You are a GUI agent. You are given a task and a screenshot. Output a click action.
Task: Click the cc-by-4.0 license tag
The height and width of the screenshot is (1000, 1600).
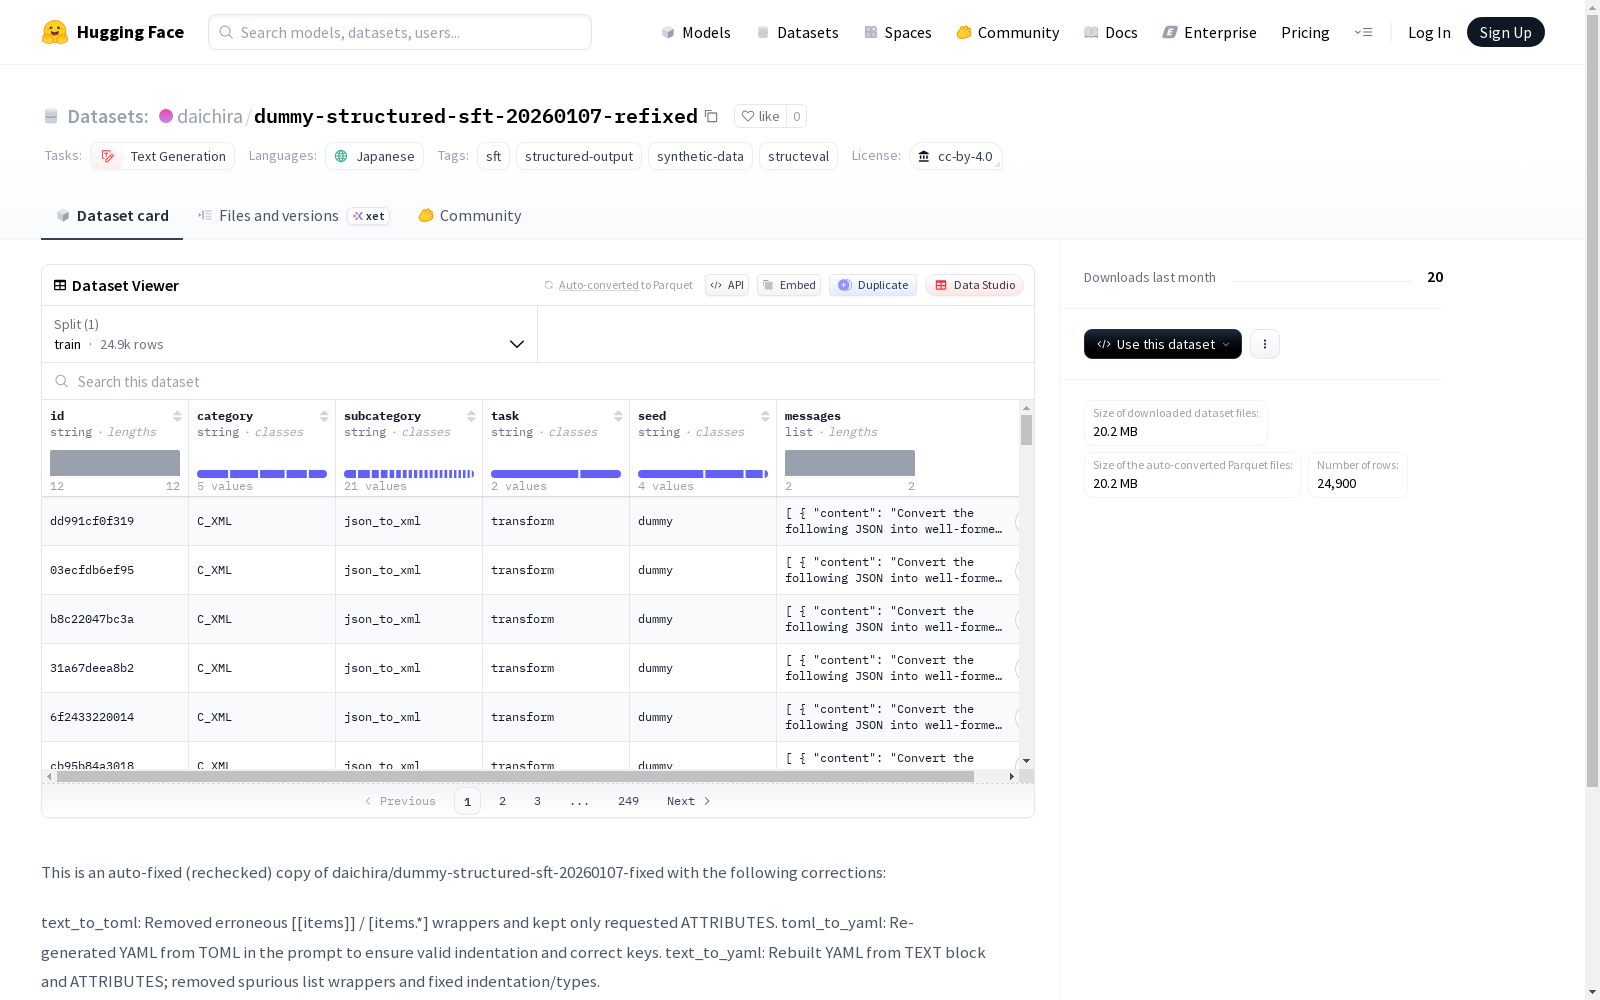coord(956,156)
